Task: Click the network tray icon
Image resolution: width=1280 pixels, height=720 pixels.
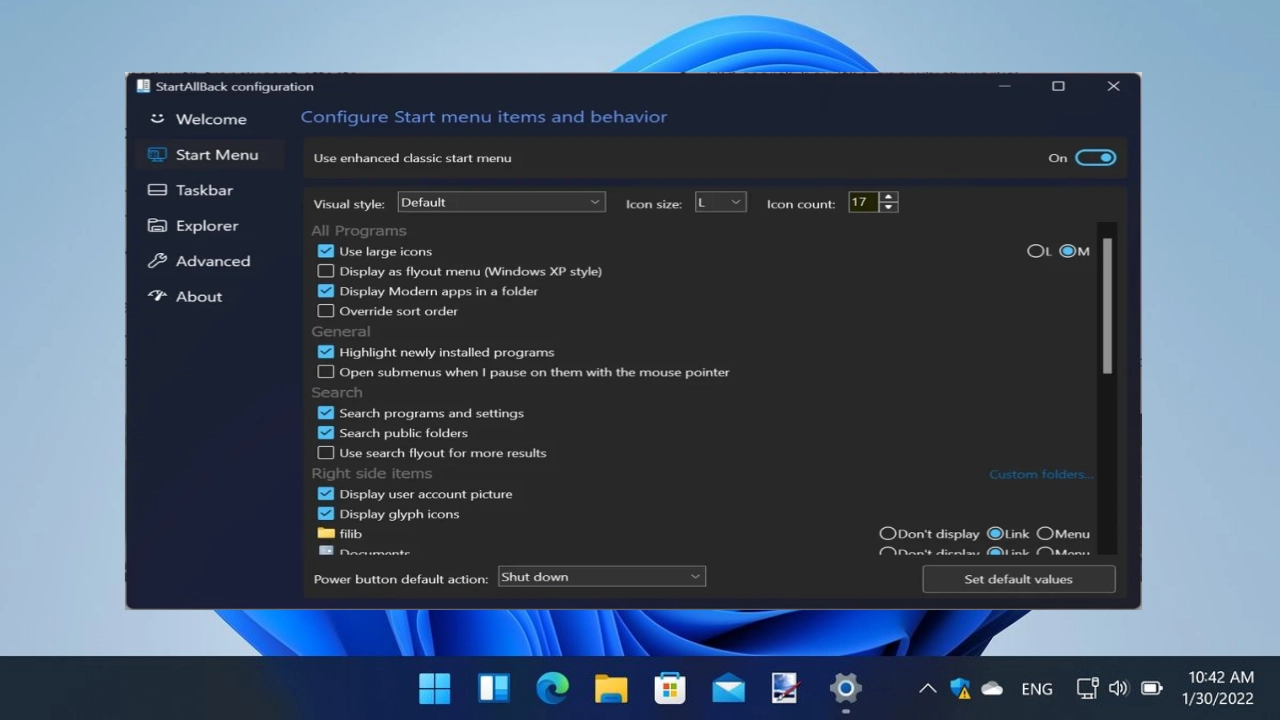Action: (1087, 688)
